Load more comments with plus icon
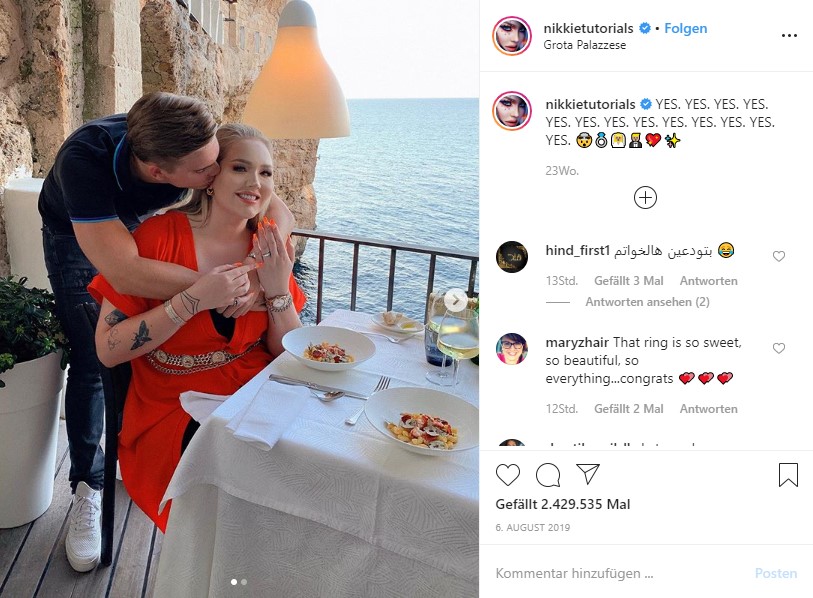813x598 pixels. tap(646, 198)
